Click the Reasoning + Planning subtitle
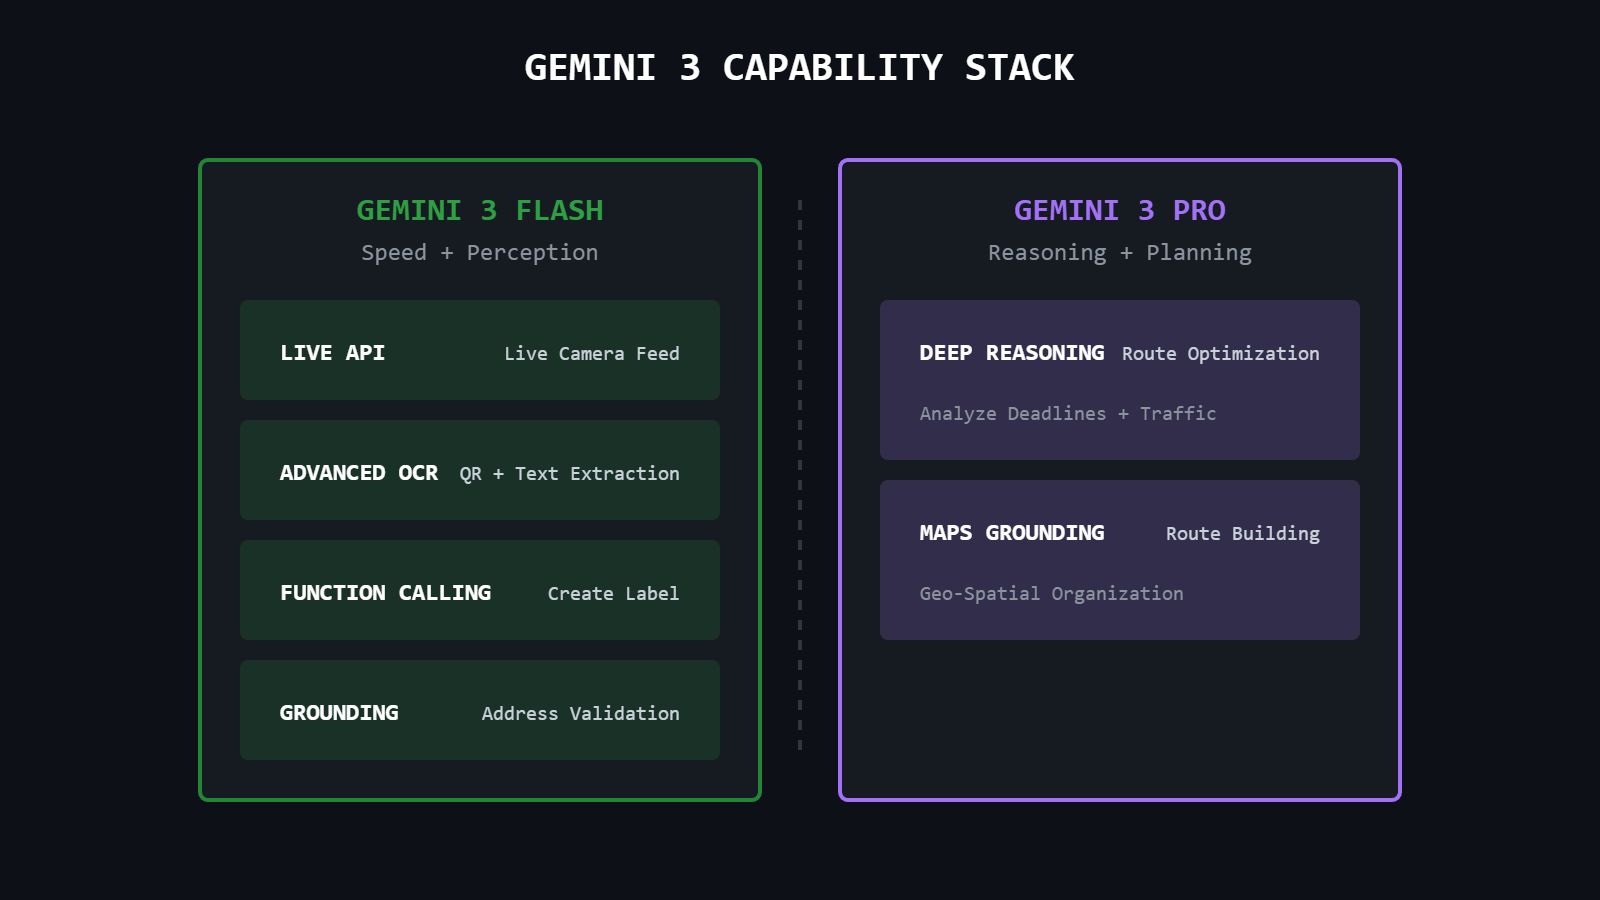The image size is (1600, 900). tap(1120, 253)
